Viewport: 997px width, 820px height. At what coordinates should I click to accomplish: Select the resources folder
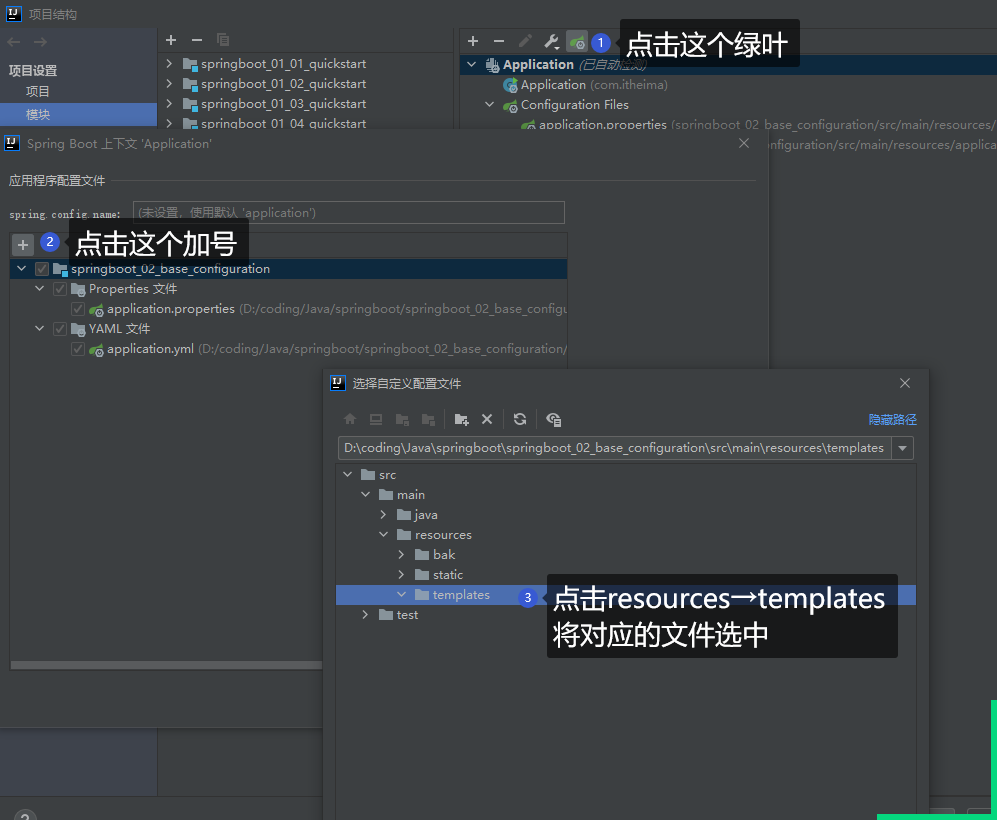(443, 535)
